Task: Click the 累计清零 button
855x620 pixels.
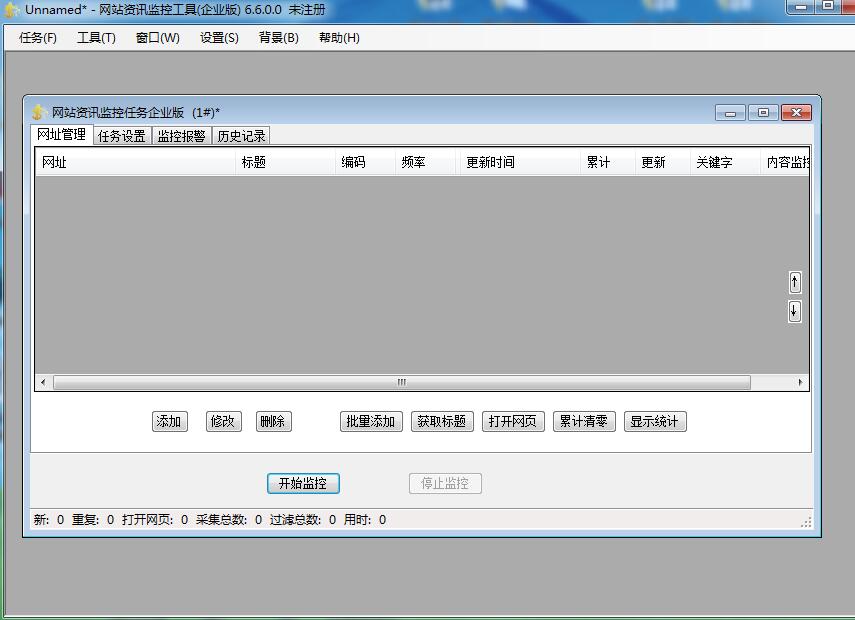Action: click(x=583, y=421)
